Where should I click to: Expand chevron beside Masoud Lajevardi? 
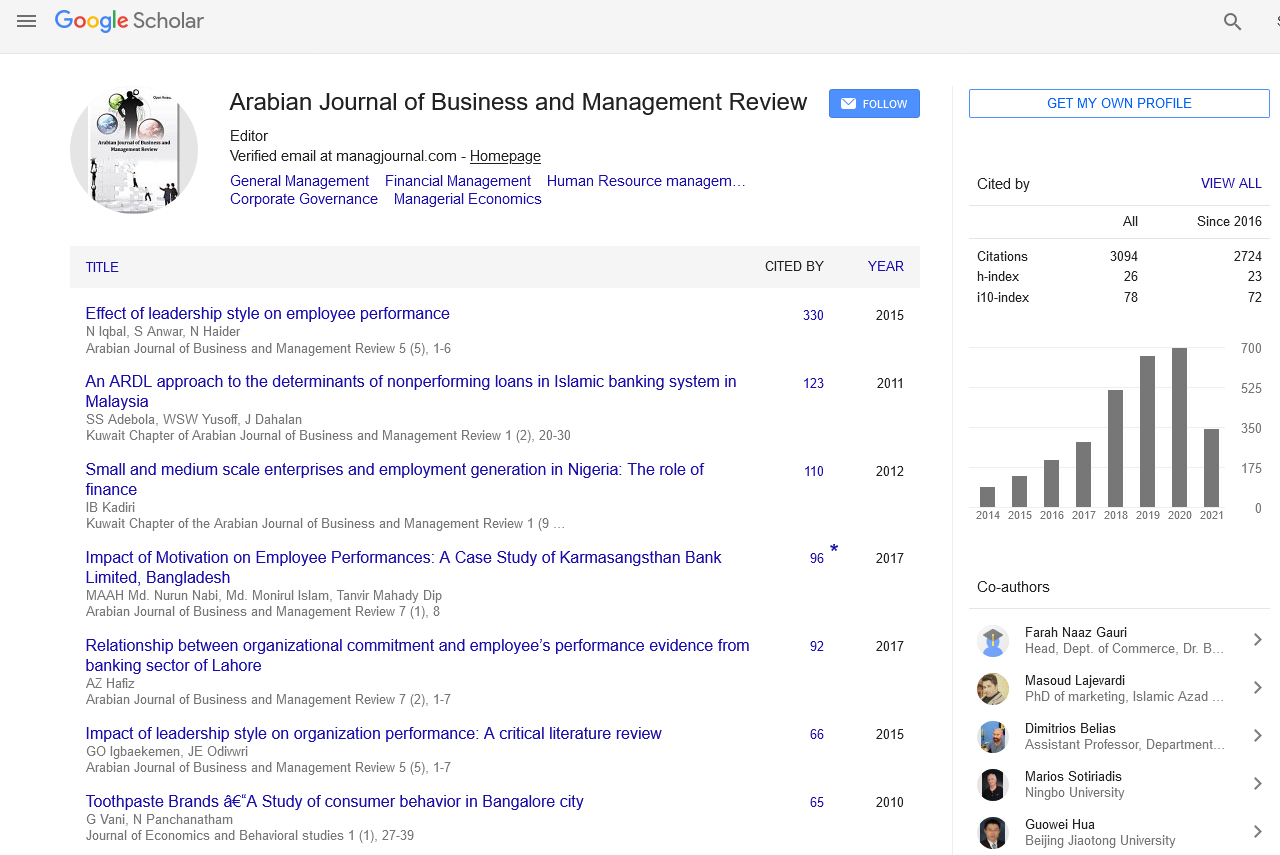click(x=1258, y=688)
